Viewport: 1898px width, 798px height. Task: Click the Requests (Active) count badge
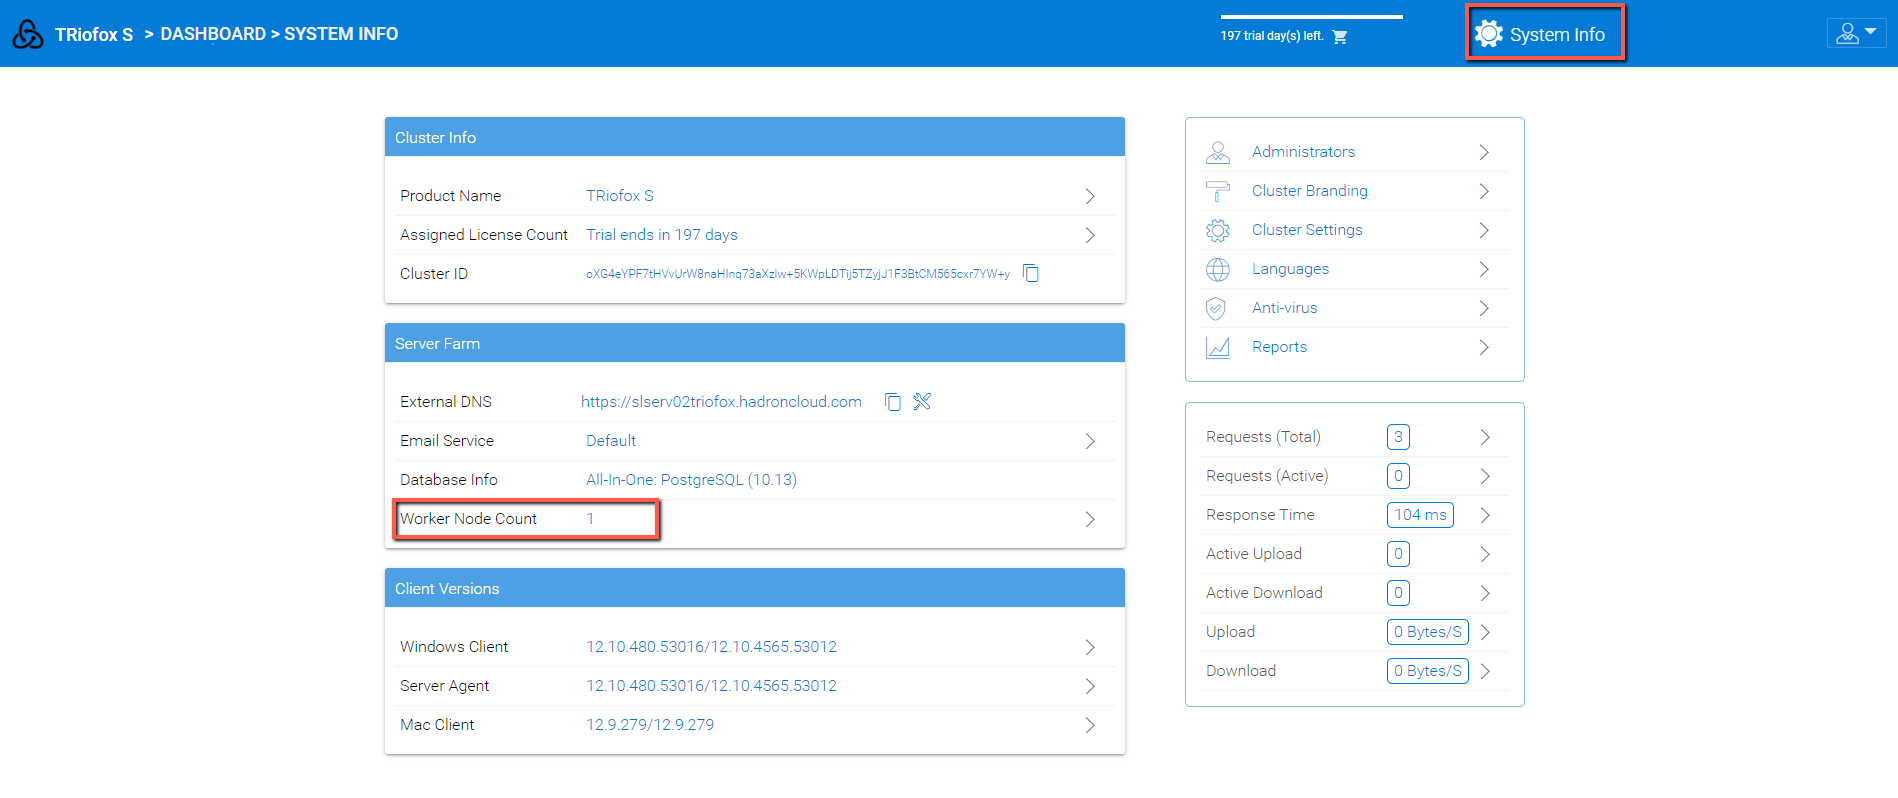pos(1398,476)
